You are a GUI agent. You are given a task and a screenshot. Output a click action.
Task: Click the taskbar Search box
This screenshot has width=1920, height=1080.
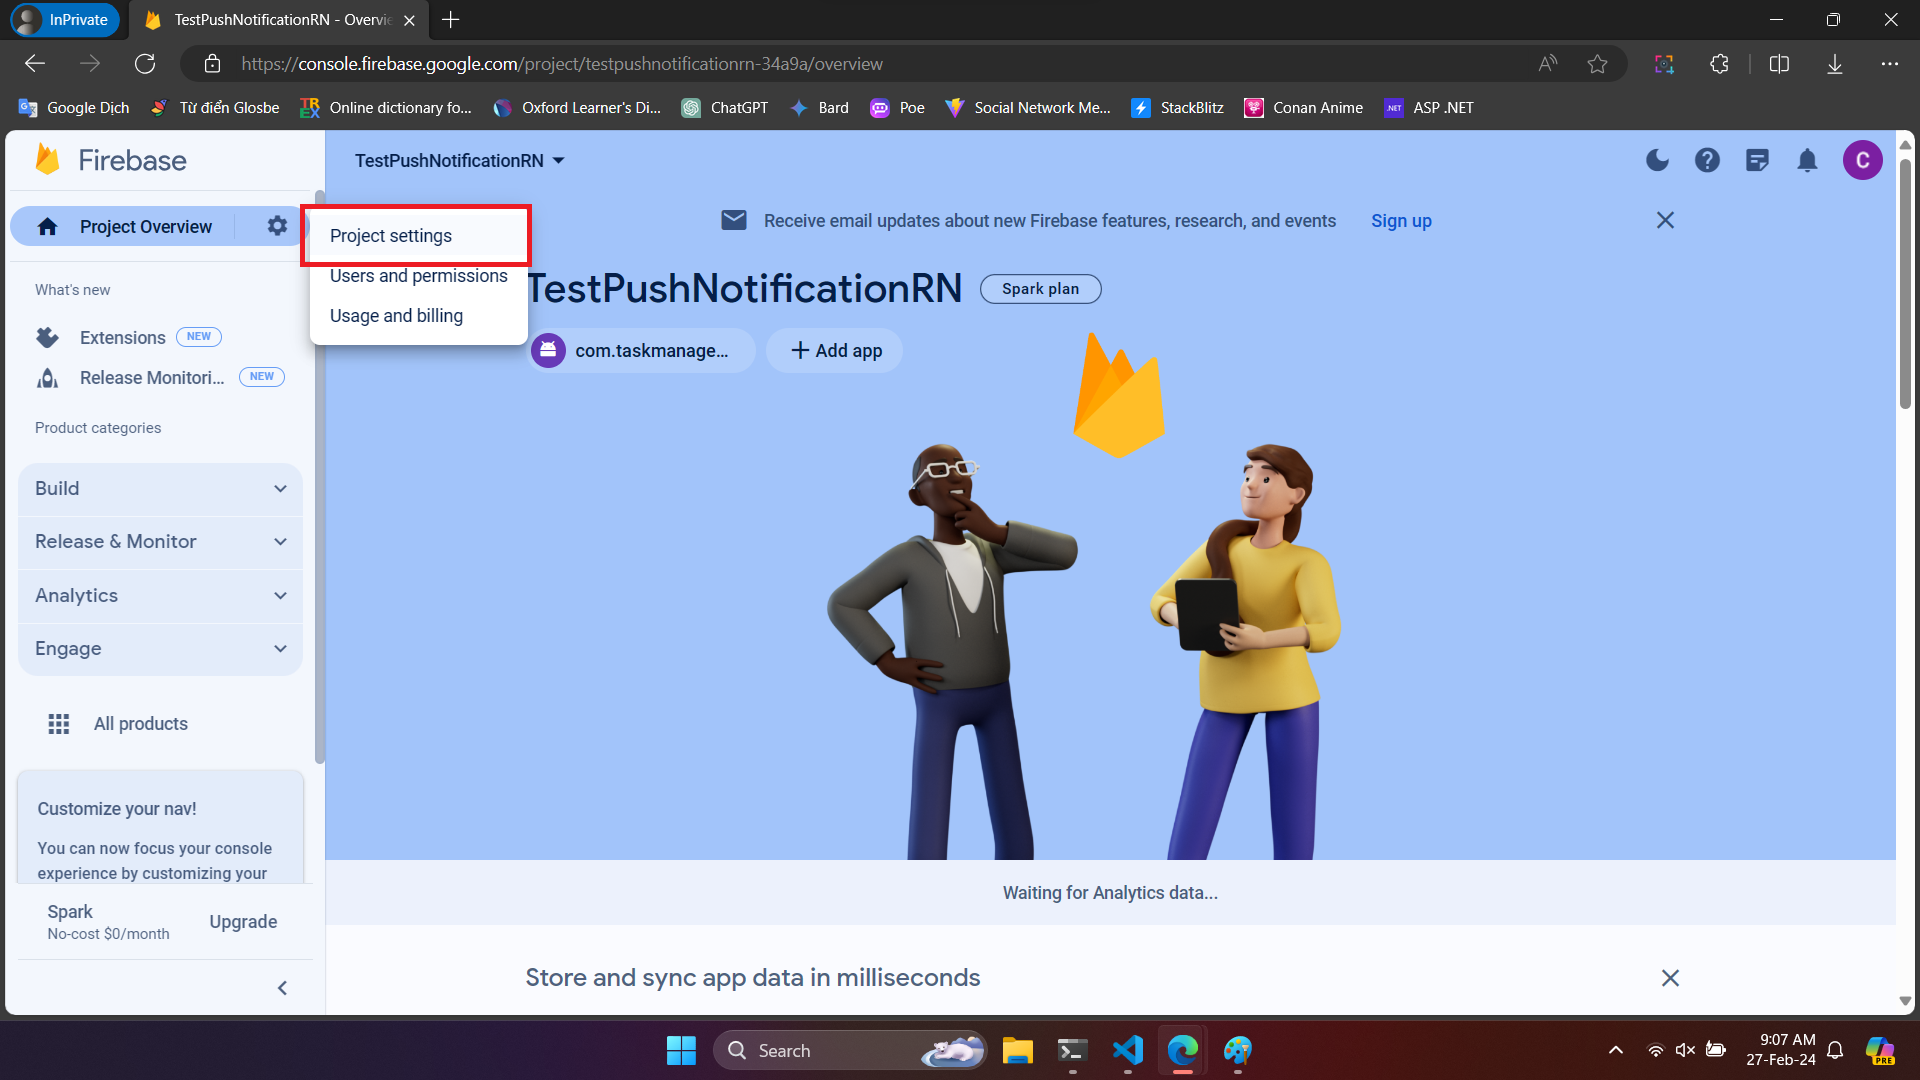click(x=850, y=1050)
